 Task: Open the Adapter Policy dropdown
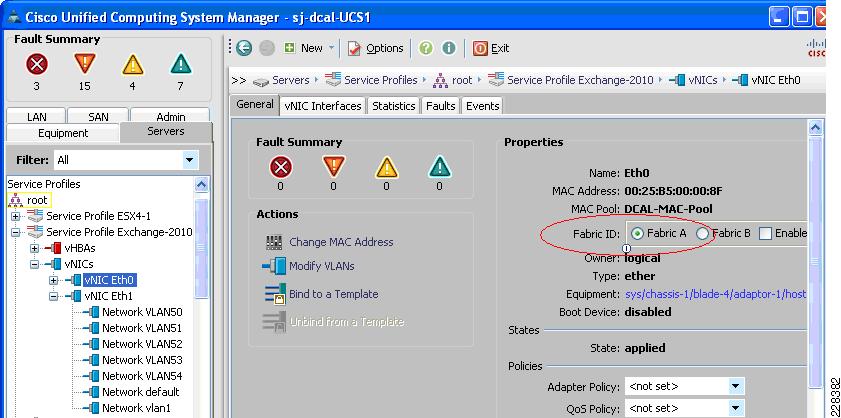[736, 386]
